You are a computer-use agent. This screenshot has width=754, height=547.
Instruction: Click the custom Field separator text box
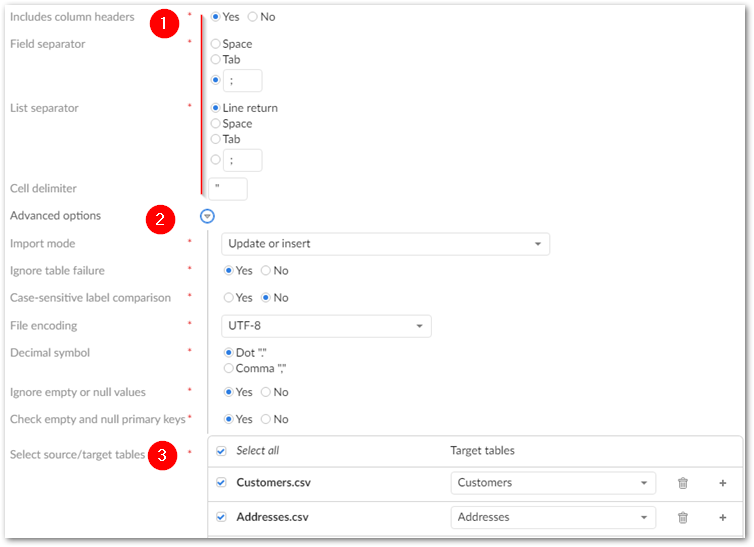(x=244, y=81)
